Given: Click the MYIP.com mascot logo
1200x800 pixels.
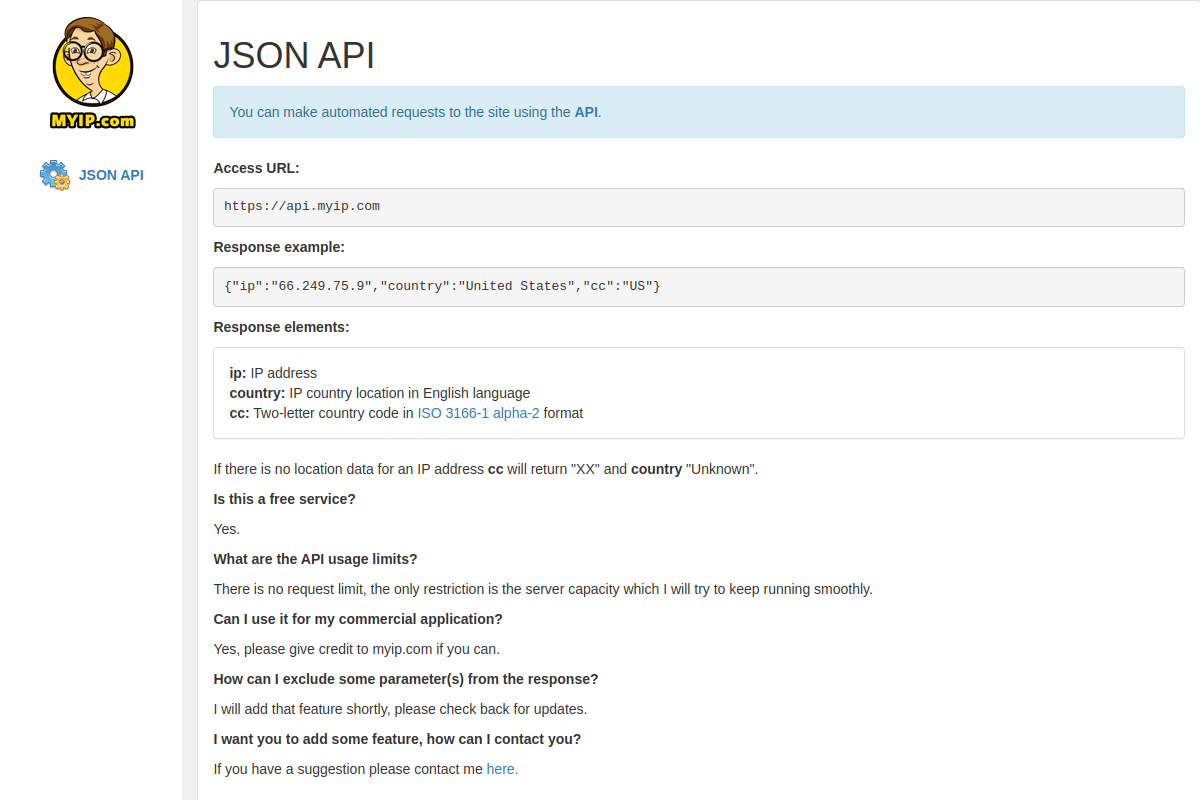Looking at the screenshot, I should click(92, 73).
